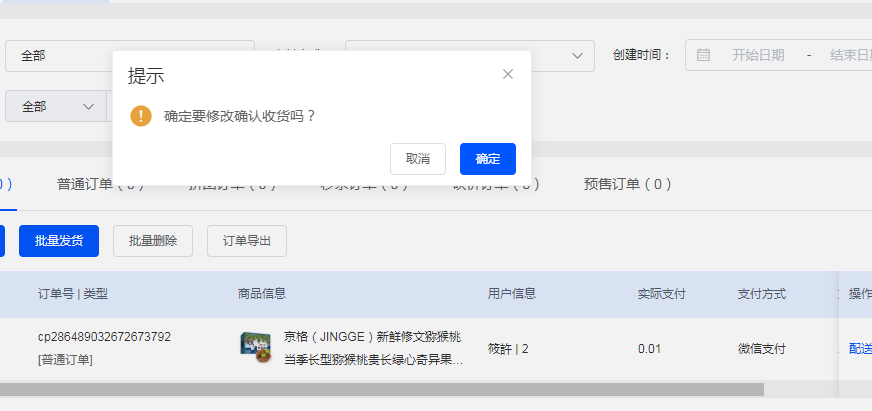Click the 订单号 | 类型 column header
872x411 pixels.
73,294
